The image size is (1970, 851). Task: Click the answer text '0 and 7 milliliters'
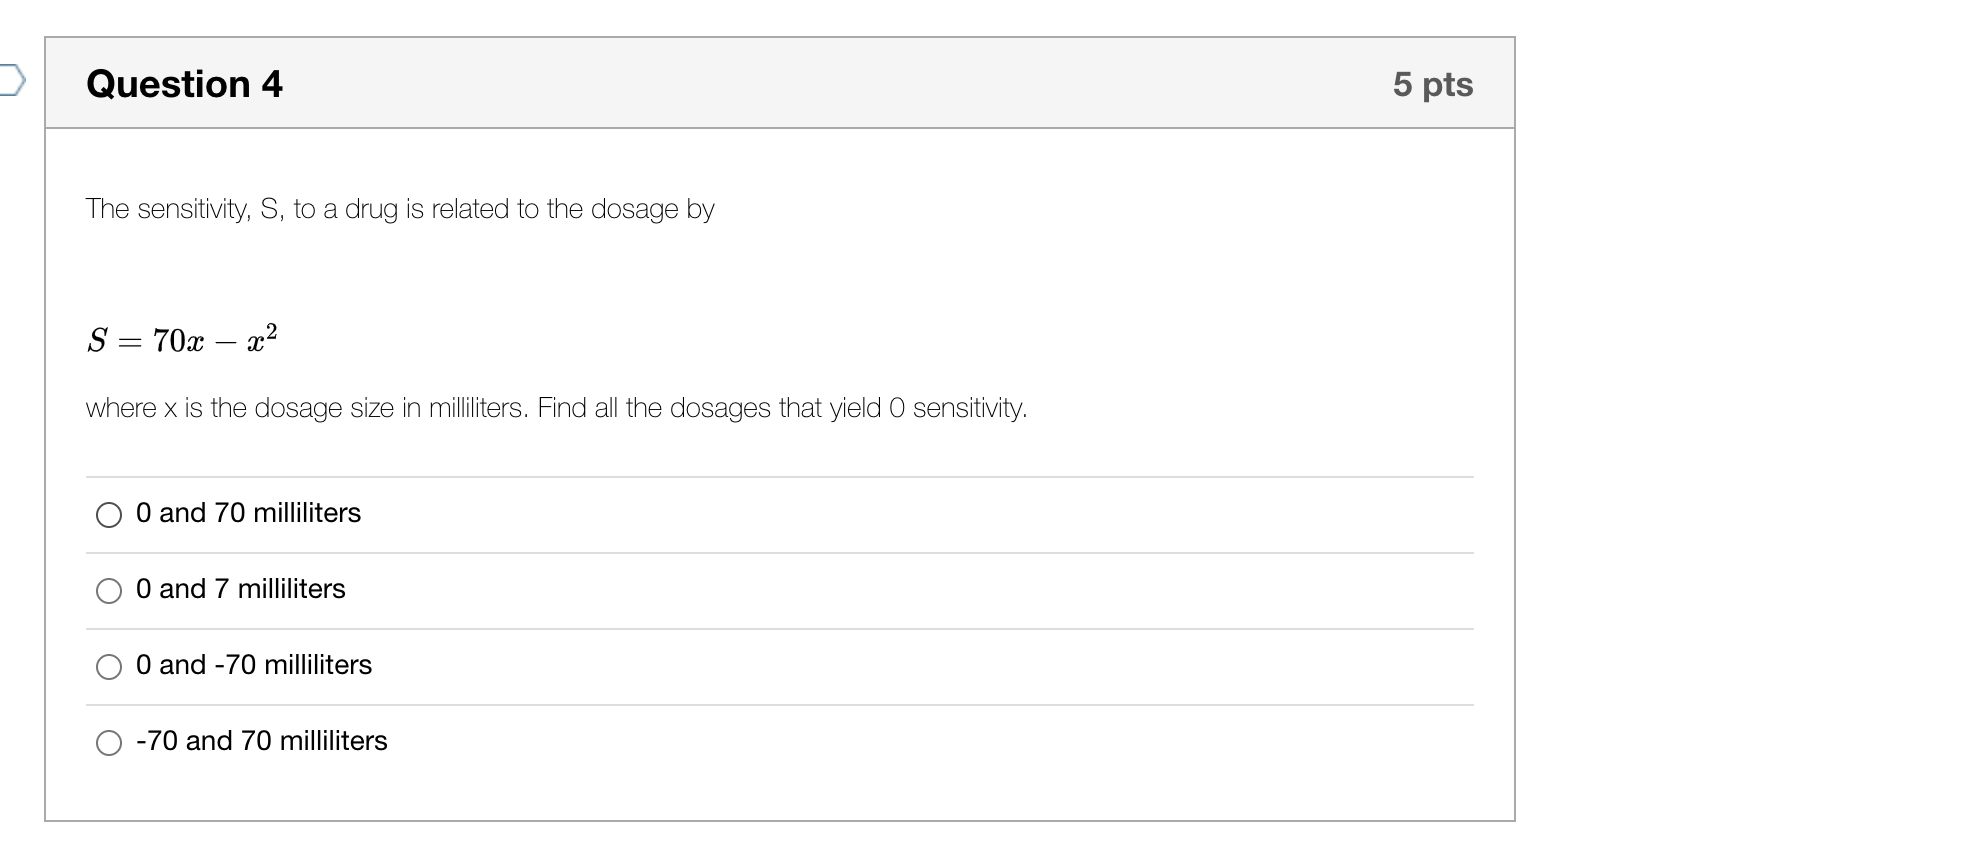(x=240, y=589)
